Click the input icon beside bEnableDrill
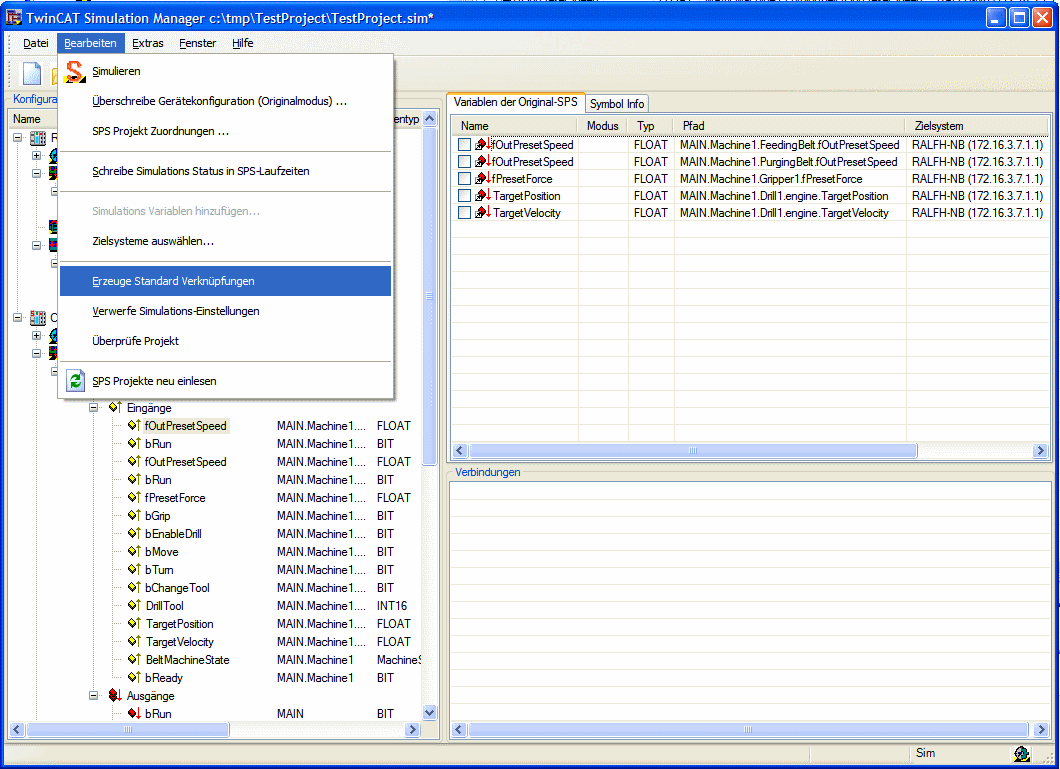 pyautogui.click(x=134, y=534)
